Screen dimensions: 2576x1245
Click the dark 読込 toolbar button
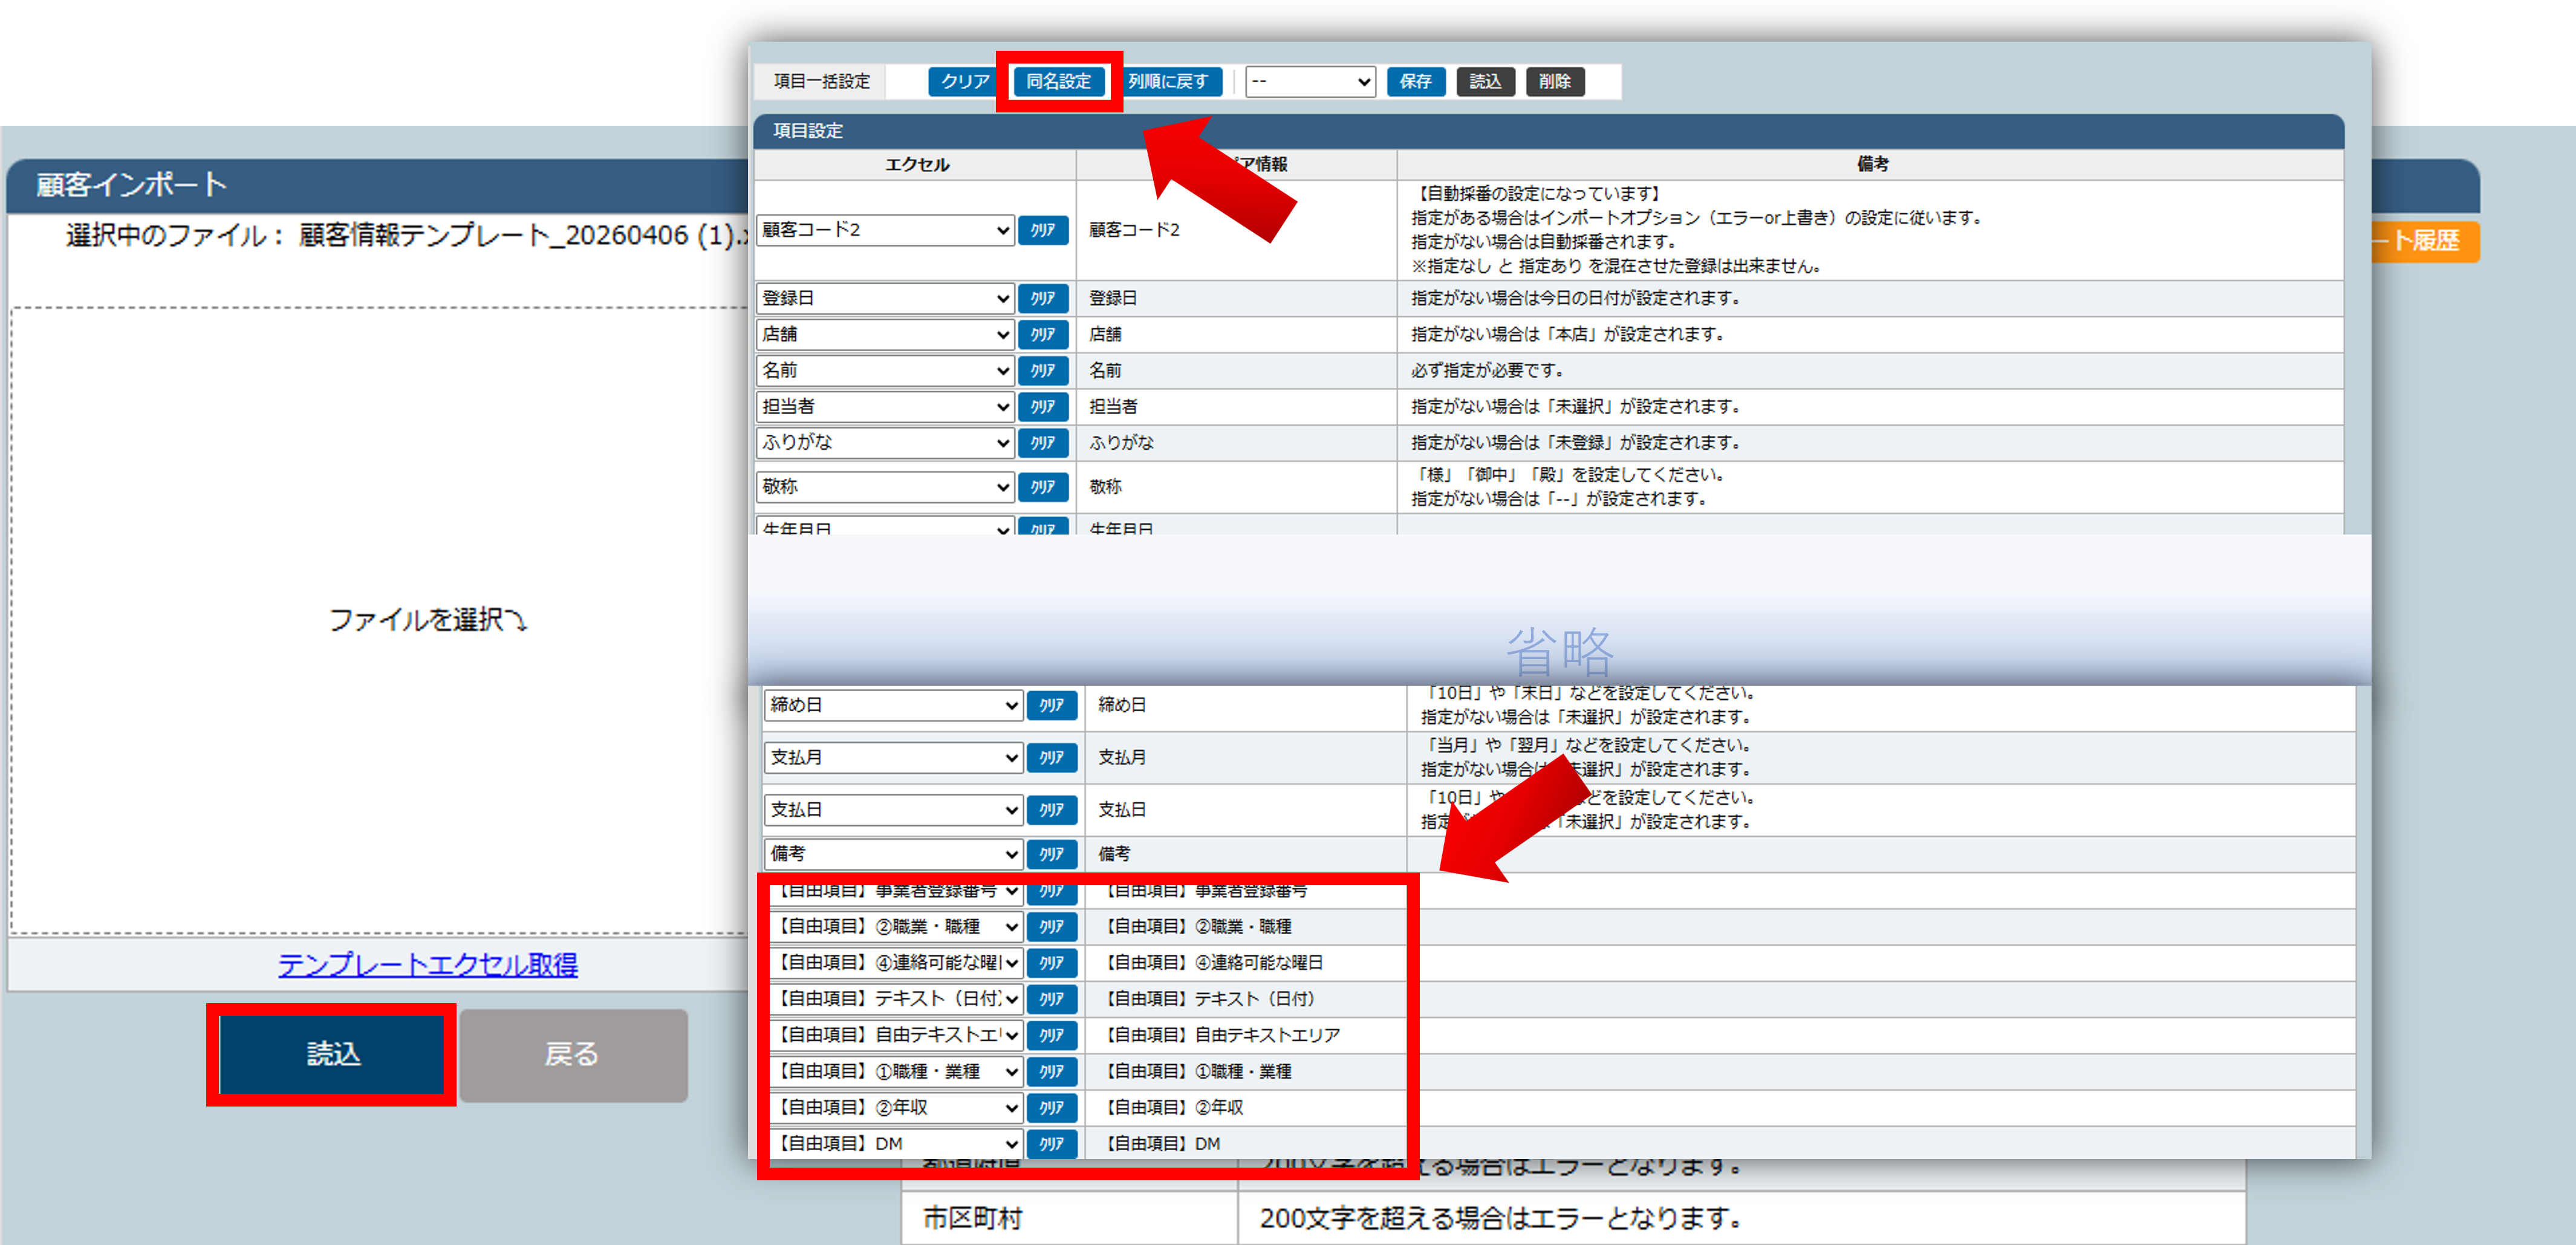1485,81
